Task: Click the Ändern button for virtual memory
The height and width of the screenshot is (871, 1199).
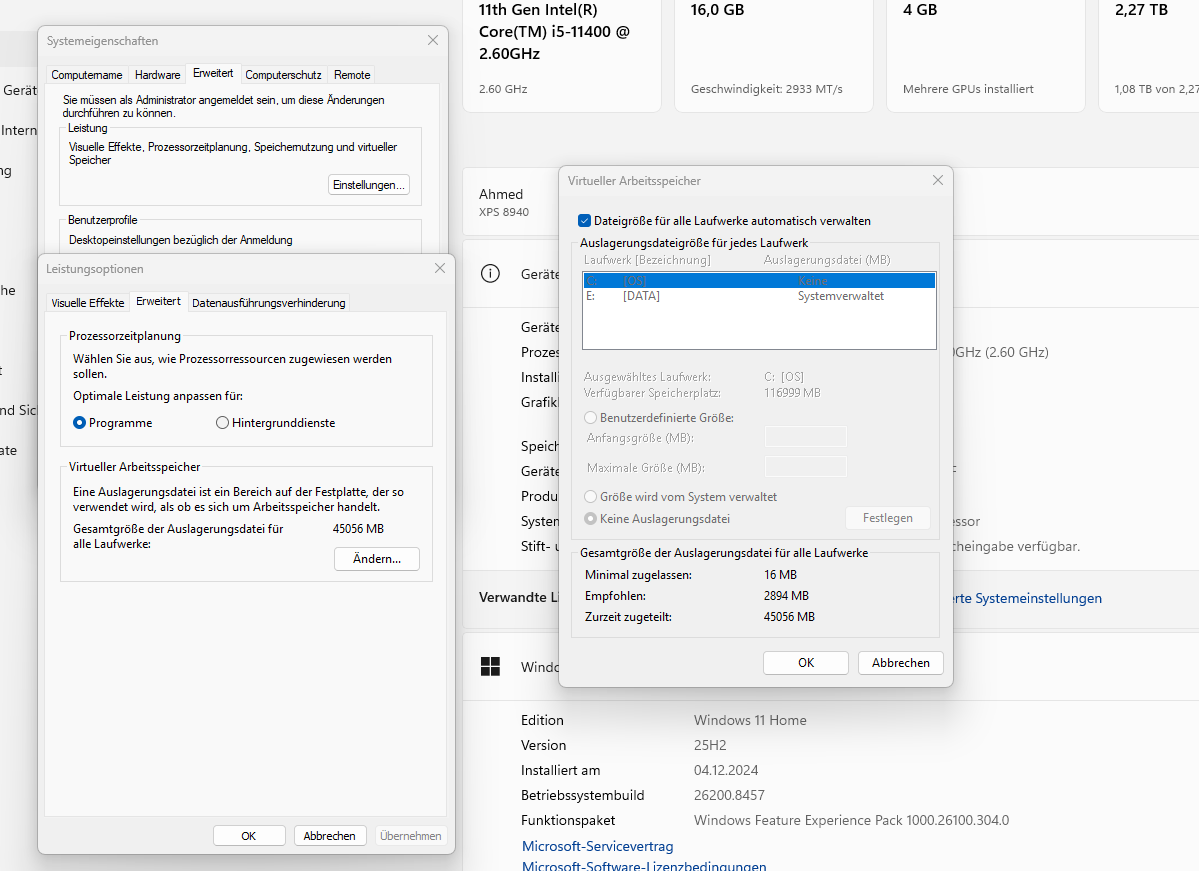Action: coord(377,559)
